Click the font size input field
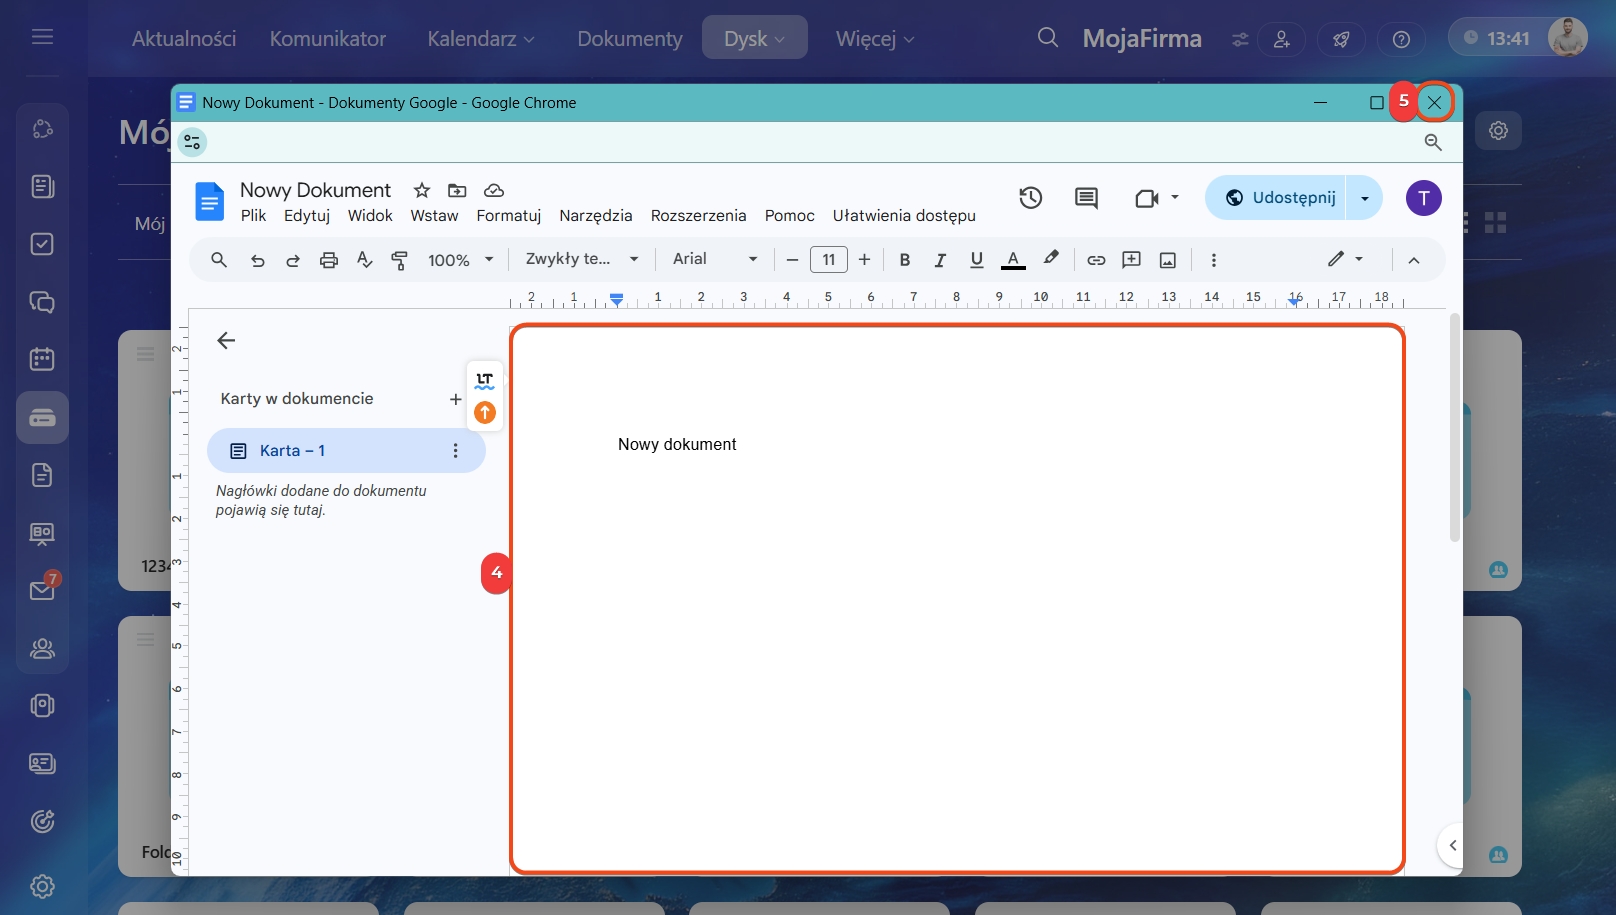The width and height of the screenshot is (1616, 915). coord(828,260)
